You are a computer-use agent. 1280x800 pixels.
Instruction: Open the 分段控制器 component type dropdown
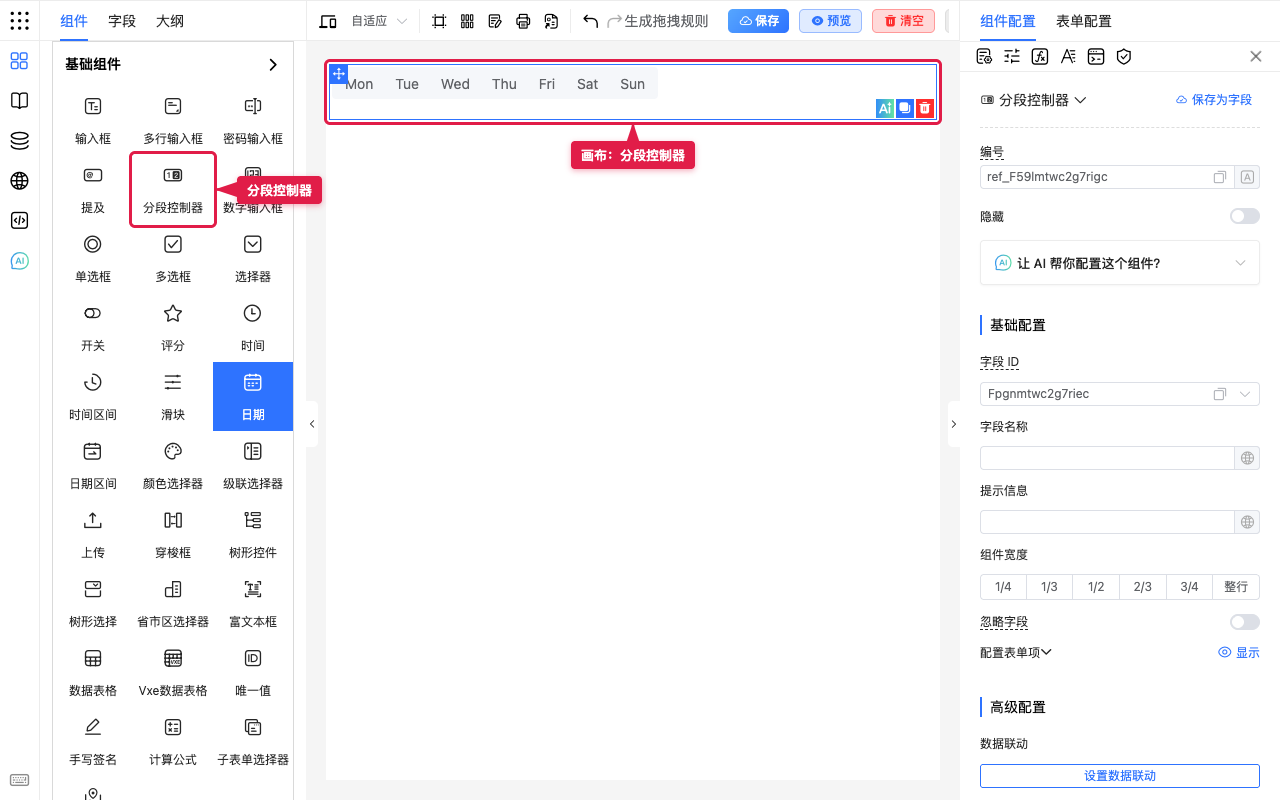pos(1034,100)
